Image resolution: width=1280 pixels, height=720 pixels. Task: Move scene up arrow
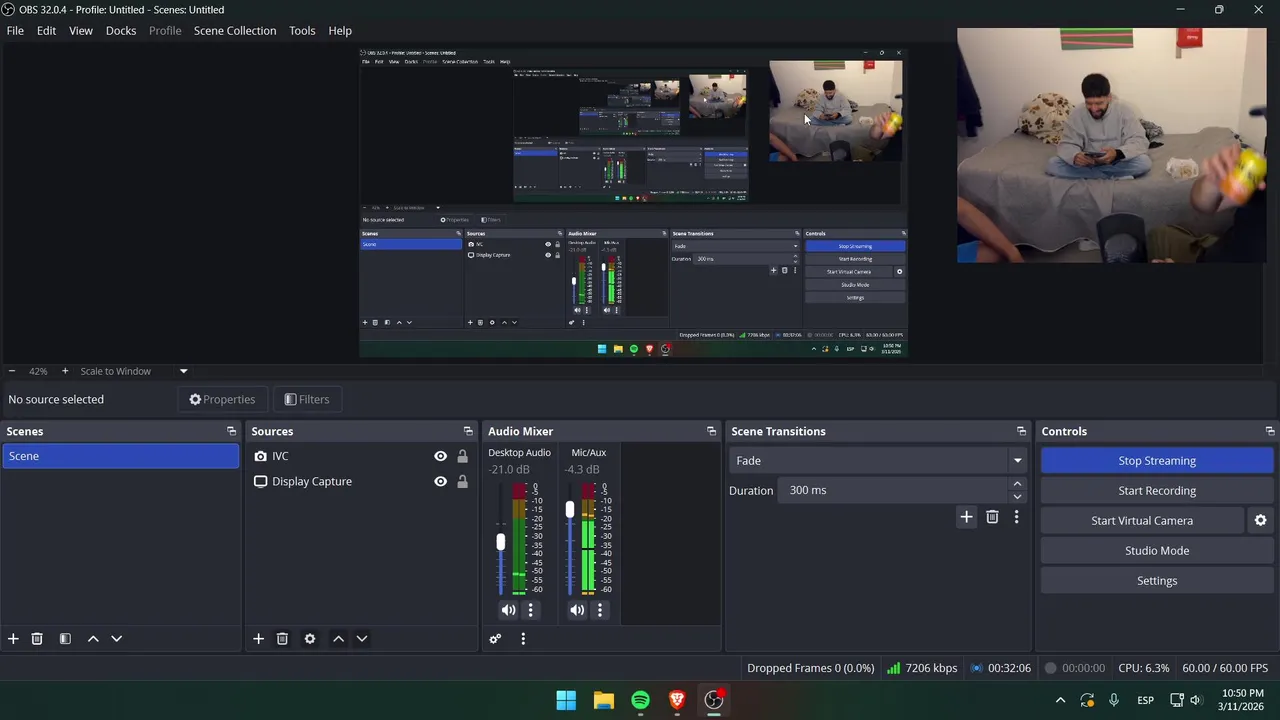point(93,638)
